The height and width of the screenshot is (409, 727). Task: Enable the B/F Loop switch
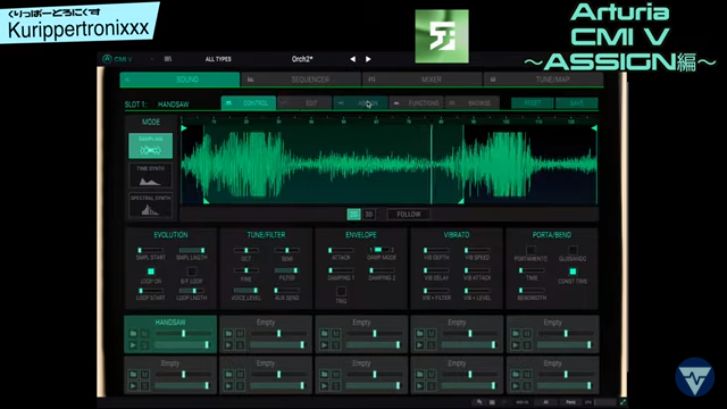(x=191, y=271)
